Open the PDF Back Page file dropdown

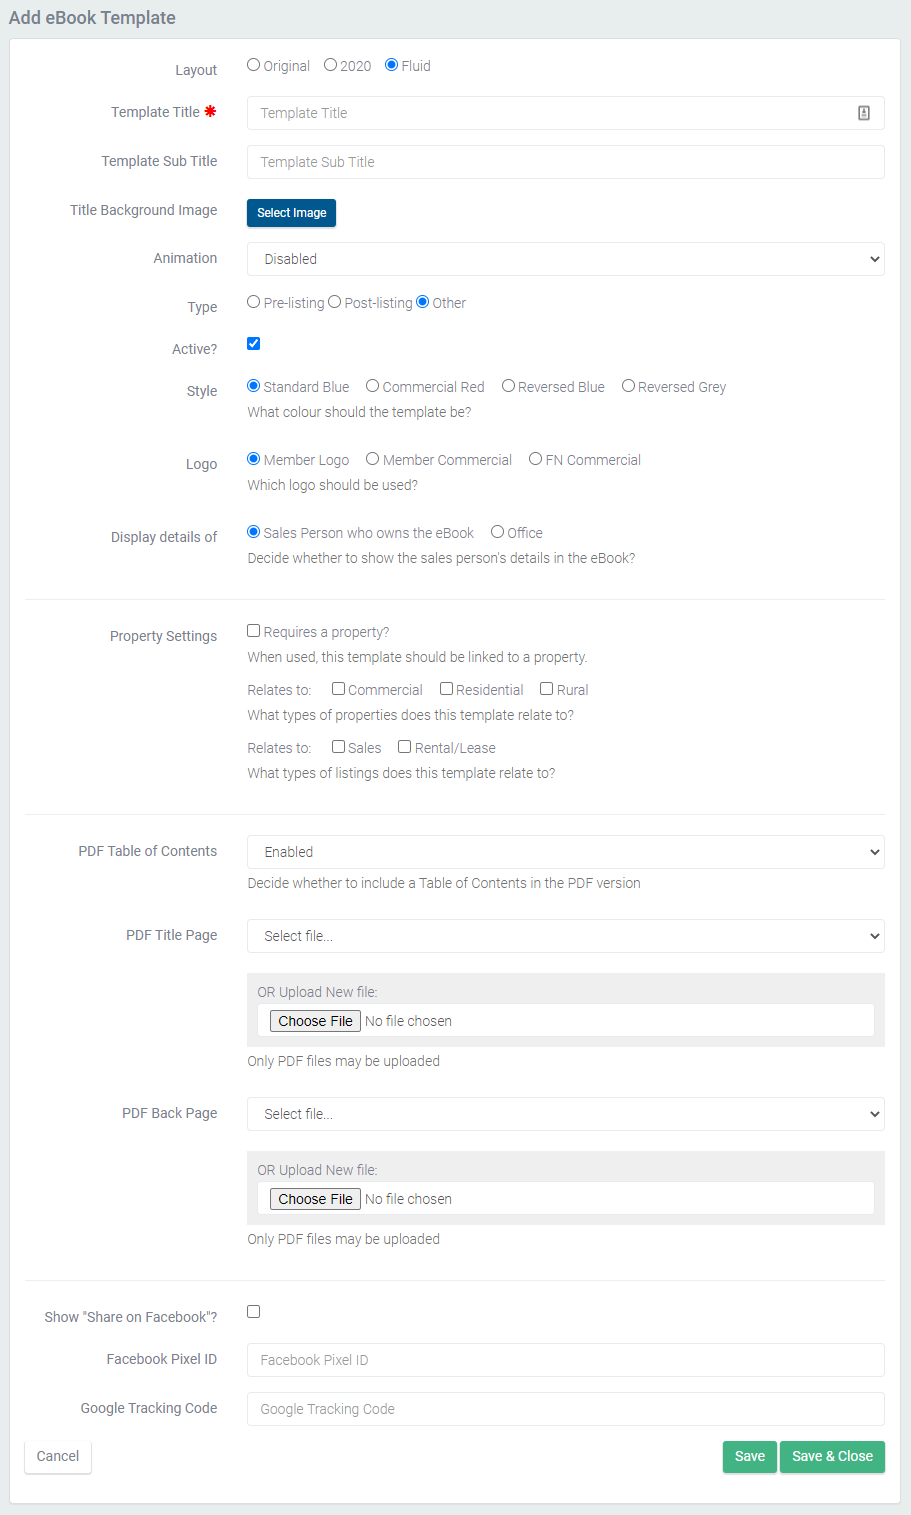coord(565,1114)
